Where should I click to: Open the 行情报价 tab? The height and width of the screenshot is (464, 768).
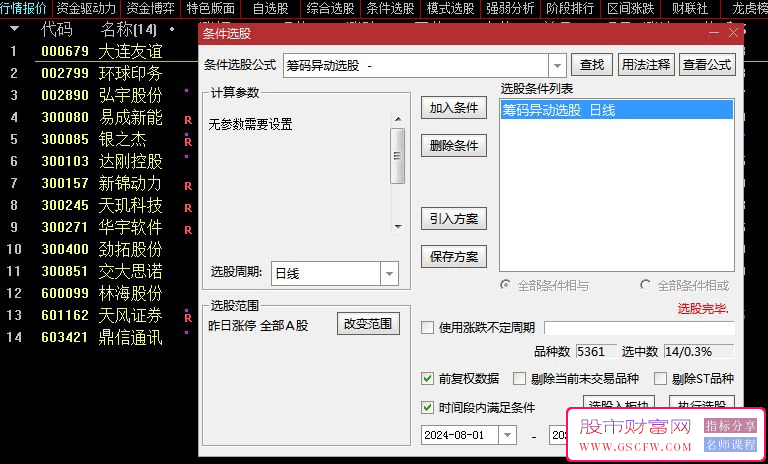coord(23,8)
